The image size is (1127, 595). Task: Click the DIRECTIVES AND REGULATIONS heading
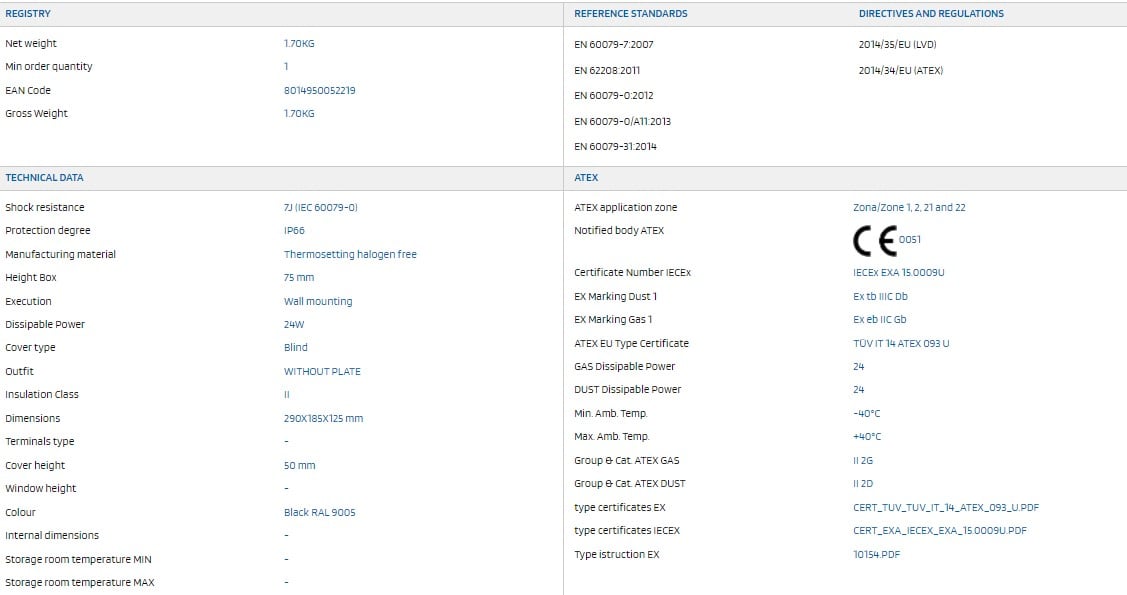[x=931, y=14]
